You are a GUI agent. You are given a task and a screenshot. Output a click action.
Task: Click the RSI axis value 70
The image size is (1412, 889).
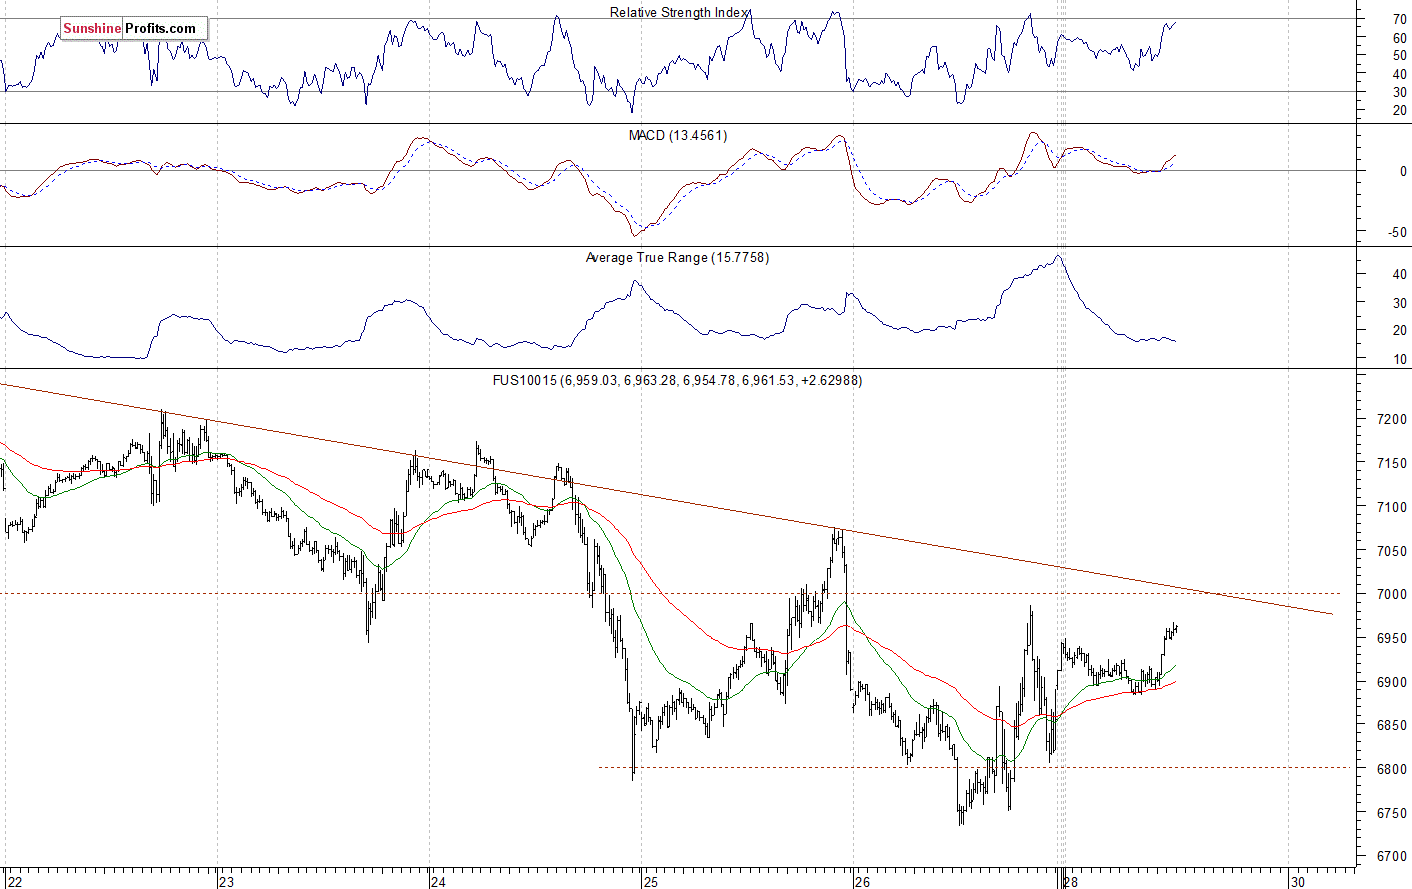[x=1399, y=20]
